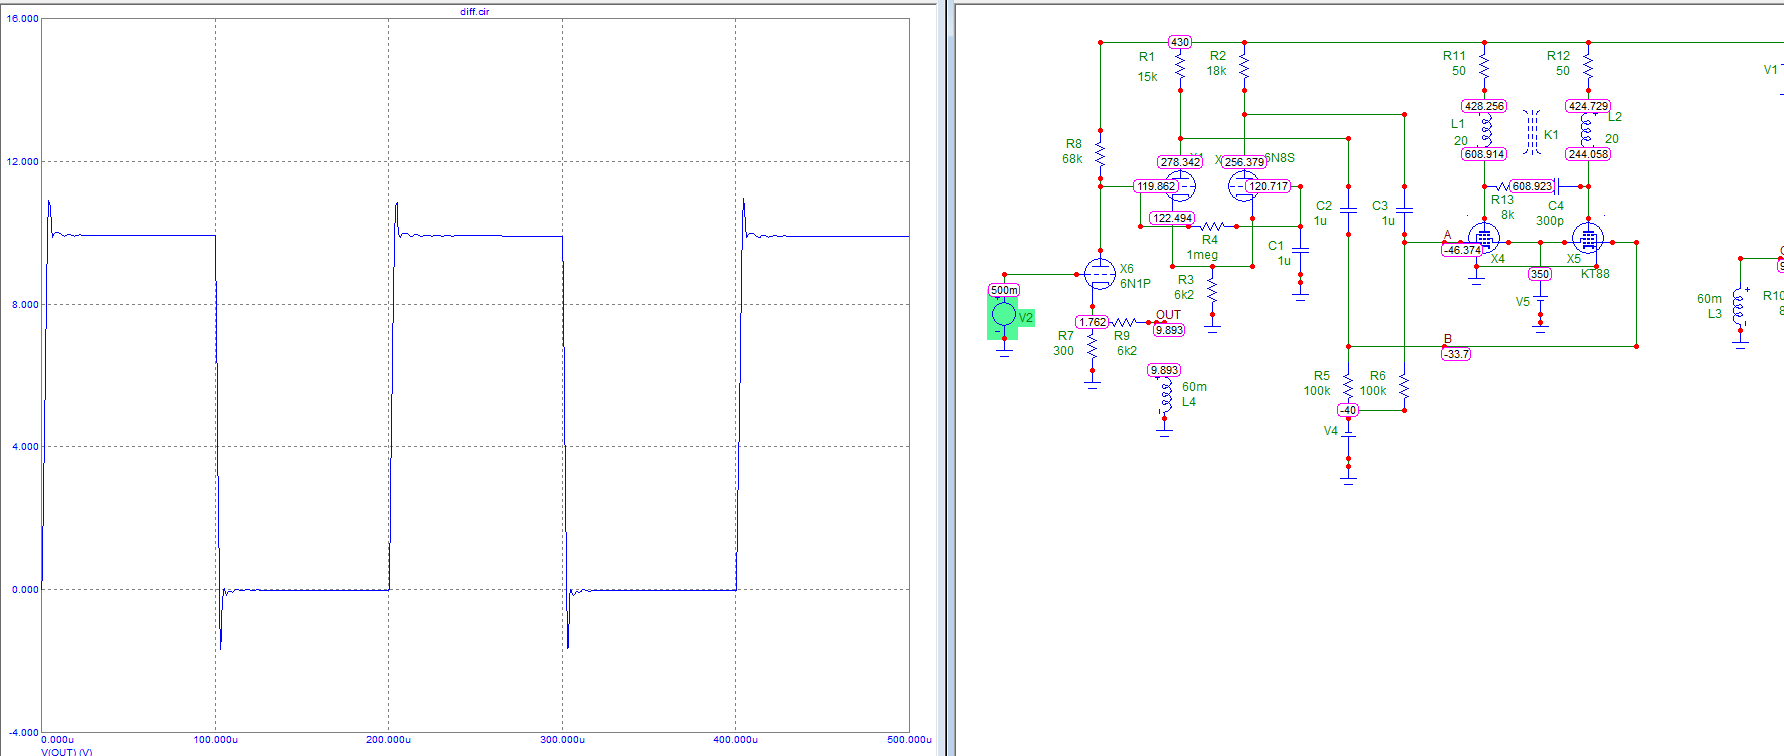Click the 12.000 Y-axis scale label
The height and width of the screenshot is (756, 1784).
23,162
